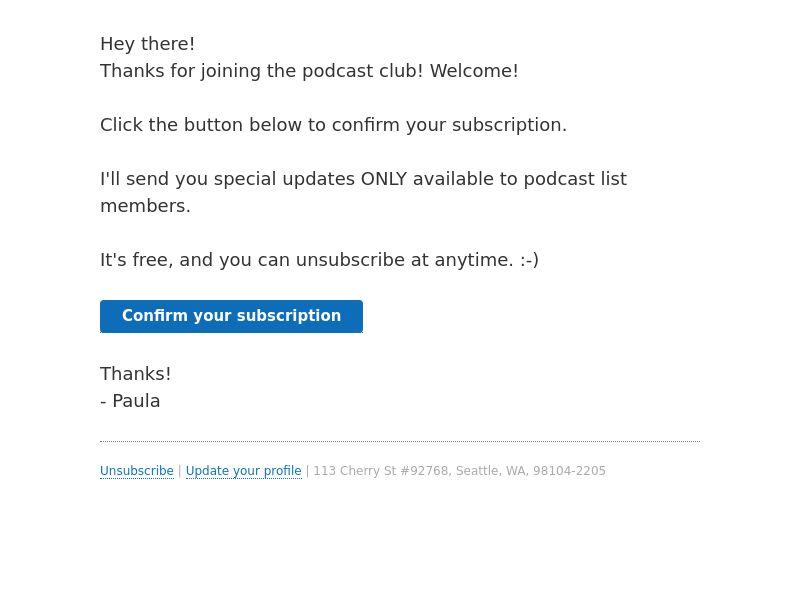The image size is (800, 600).
Task: Click the pipe separator after Unsubscribe
Action: pyautogui.click(x=180, y=471)
